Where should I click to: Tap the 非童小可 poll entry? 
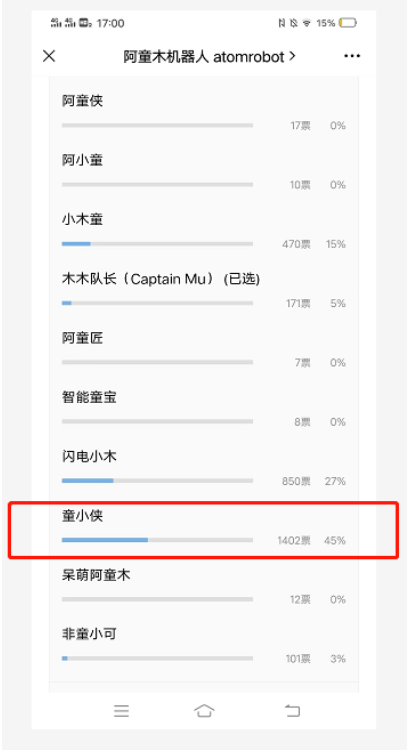point(204,647)
